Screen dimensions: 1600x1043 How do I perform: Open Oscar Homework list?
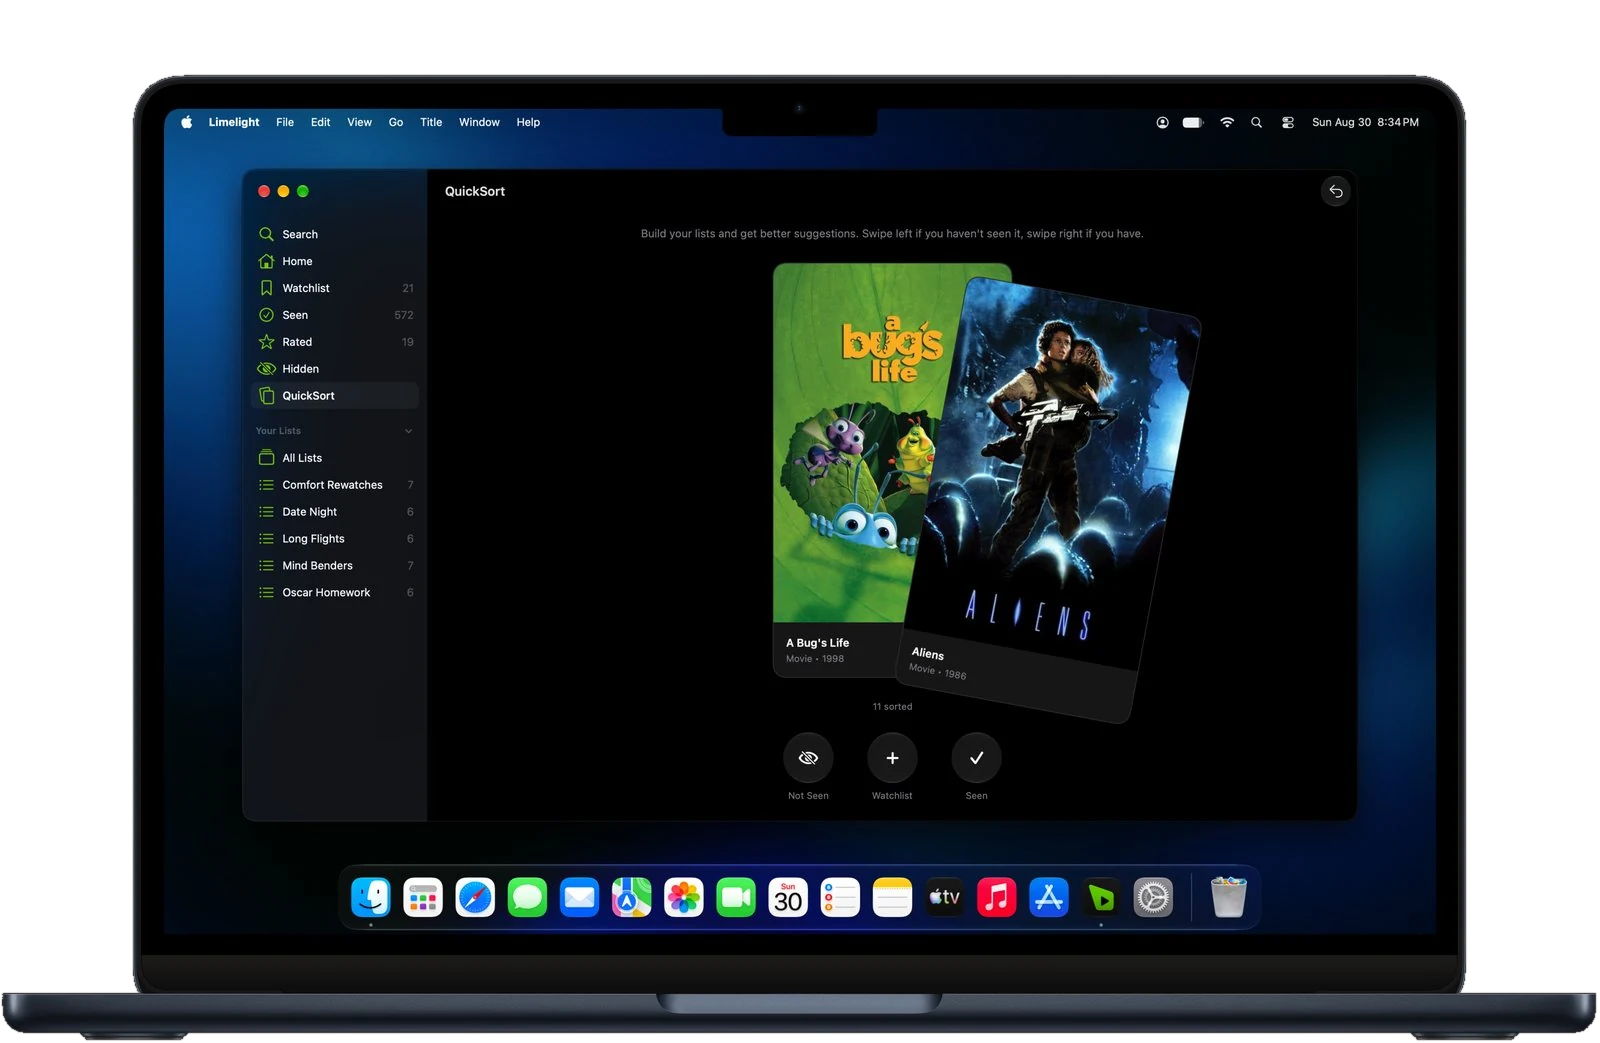click(335, 593)
